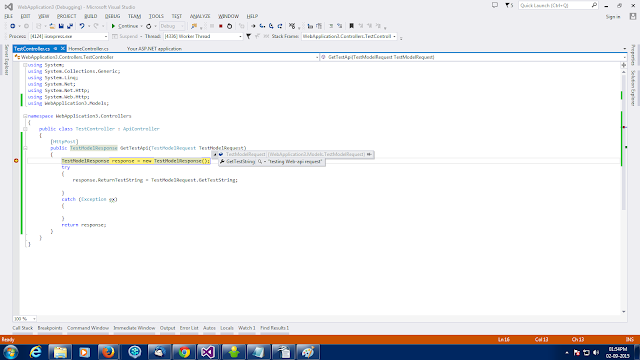Open the FILE menu
640x360 pixels.
[9, 16]
